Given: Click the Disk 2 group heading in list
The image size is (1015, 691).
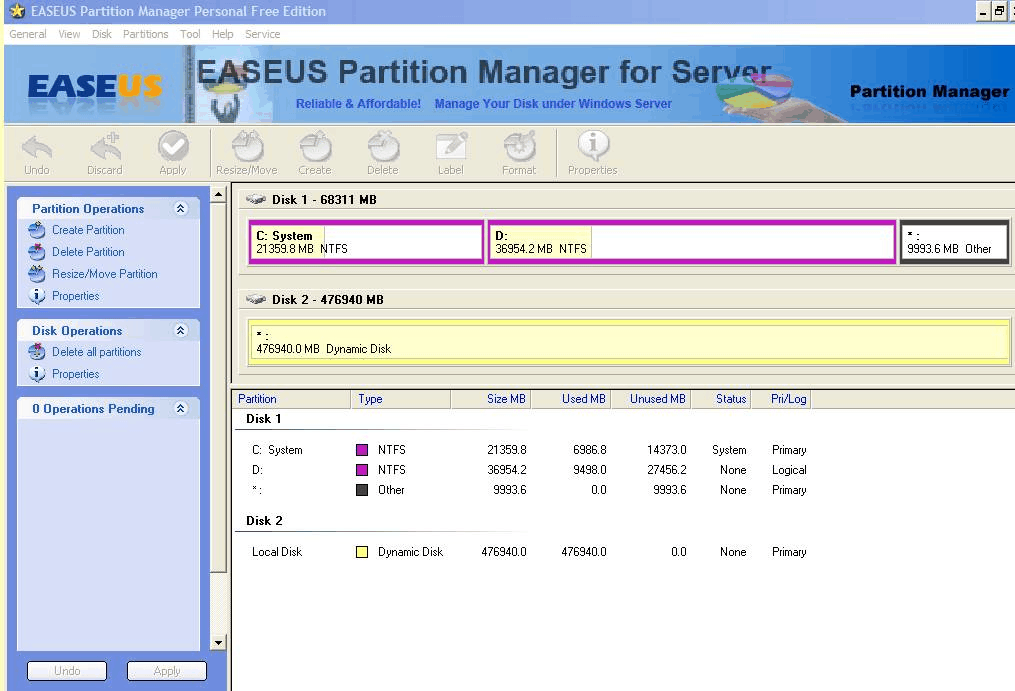Looking at the screenshot, I should (x=264, y=521).
